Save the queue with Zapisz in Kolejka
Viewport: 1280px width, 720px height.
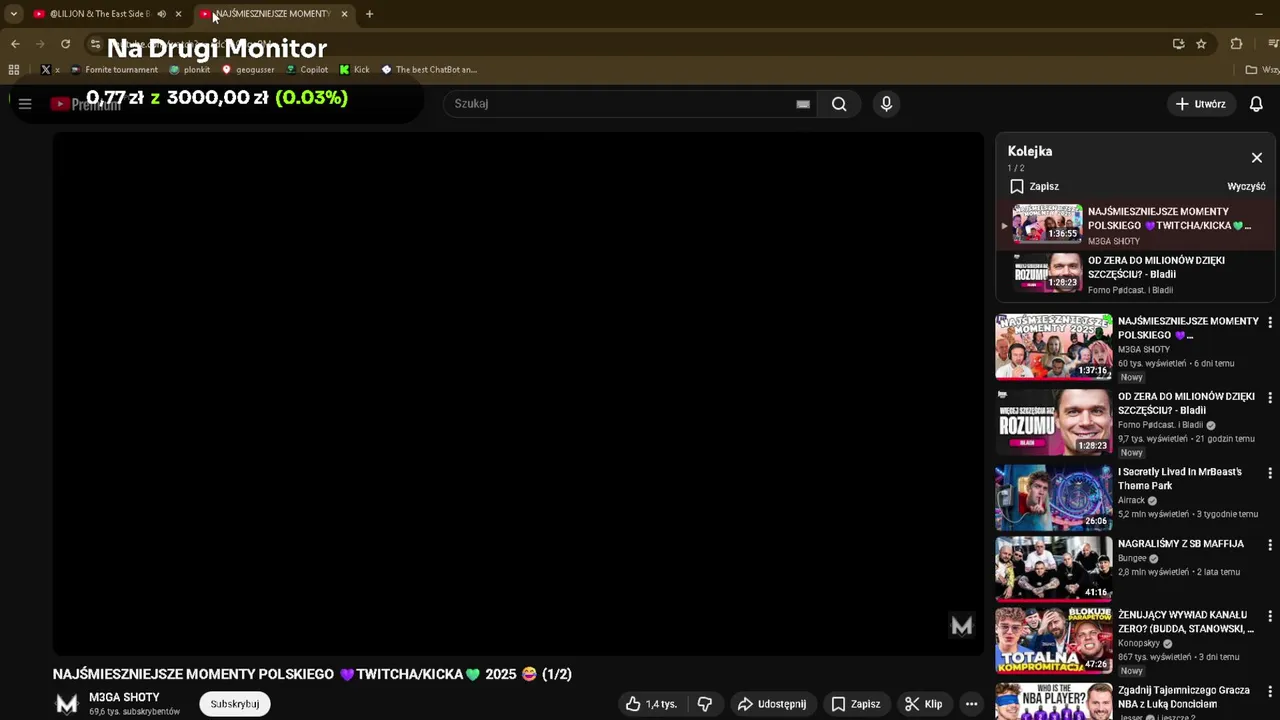coord(1034,187)
